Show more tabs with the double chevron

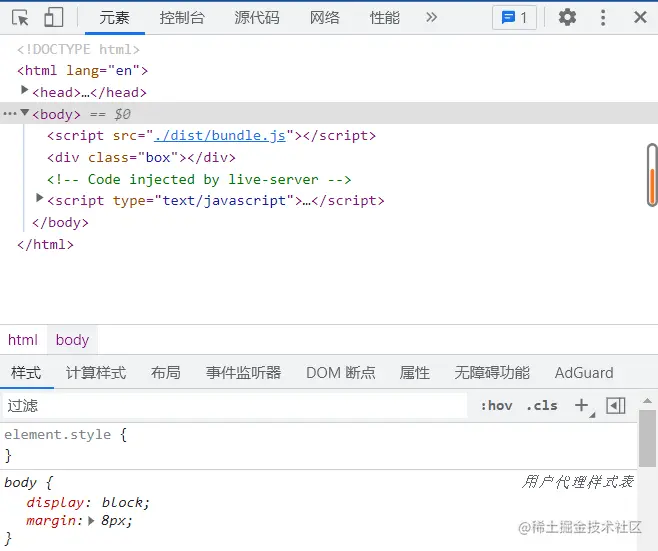tap(431, 18)
